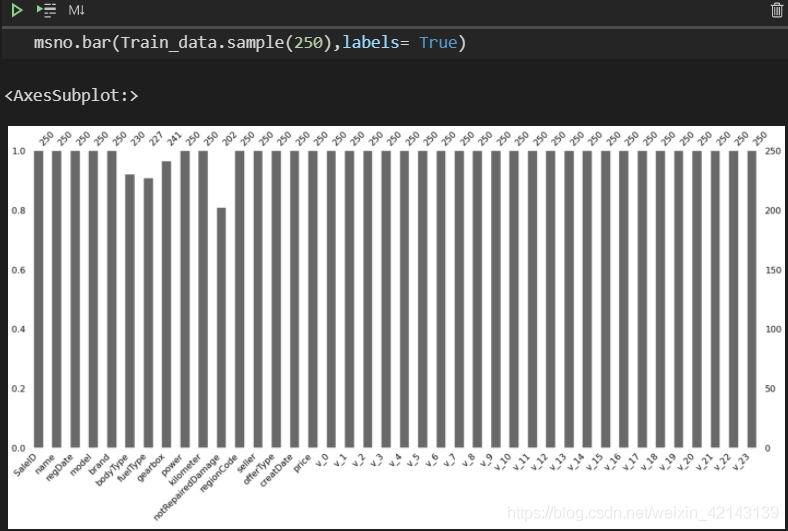Click the bodyType bar showing 230
Image resolution: width=788 pixels, height=531 pixels.
tap(130, 311)
